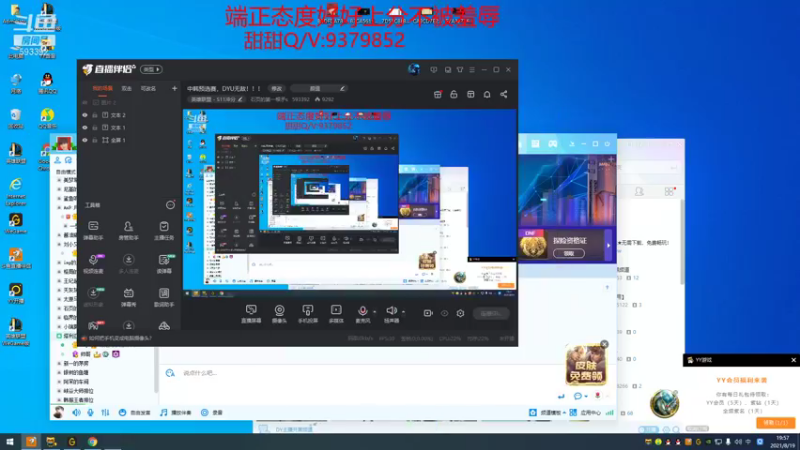Click 播放伴奏 in YY bottom bar
The height and width of the screenshot is (450, 800).
pos(176,412)
